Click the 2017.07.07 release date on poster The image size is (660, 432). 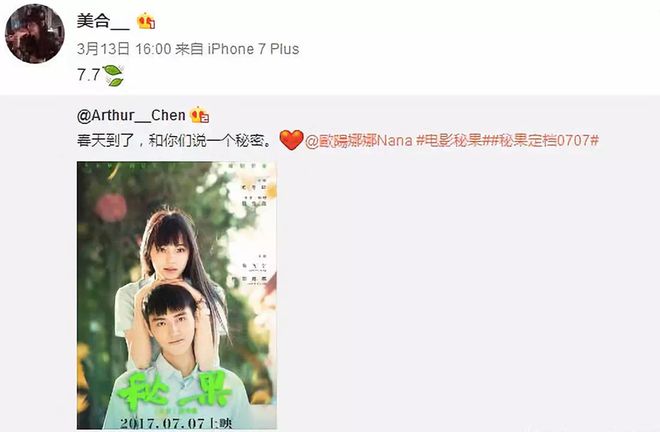pos(176,422)
